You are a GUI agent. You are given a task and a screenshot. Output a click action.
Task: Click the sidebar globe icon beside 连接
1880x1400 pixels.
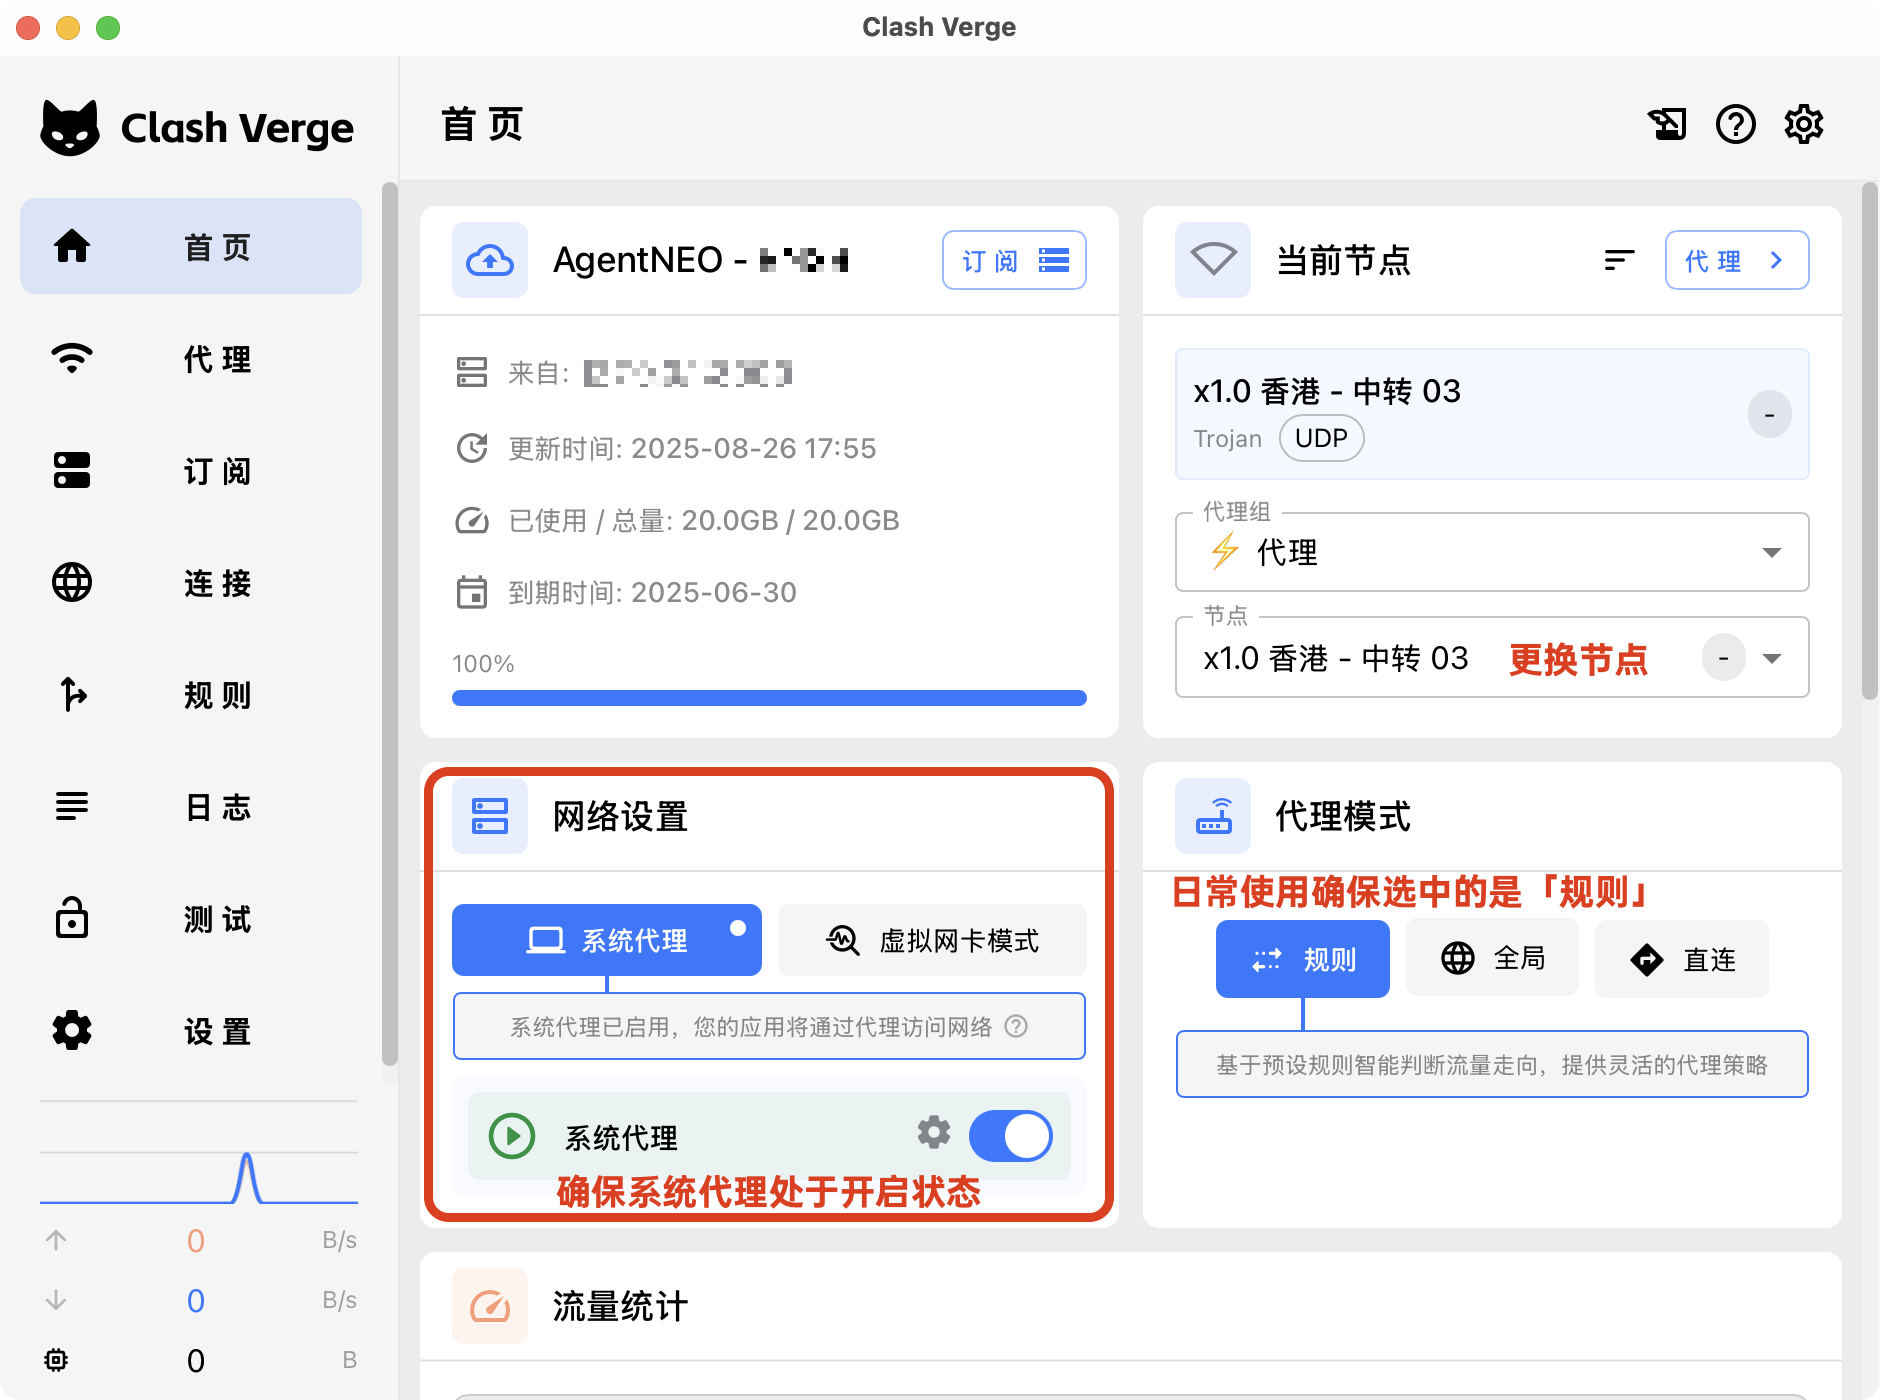[x=72, y=582]
